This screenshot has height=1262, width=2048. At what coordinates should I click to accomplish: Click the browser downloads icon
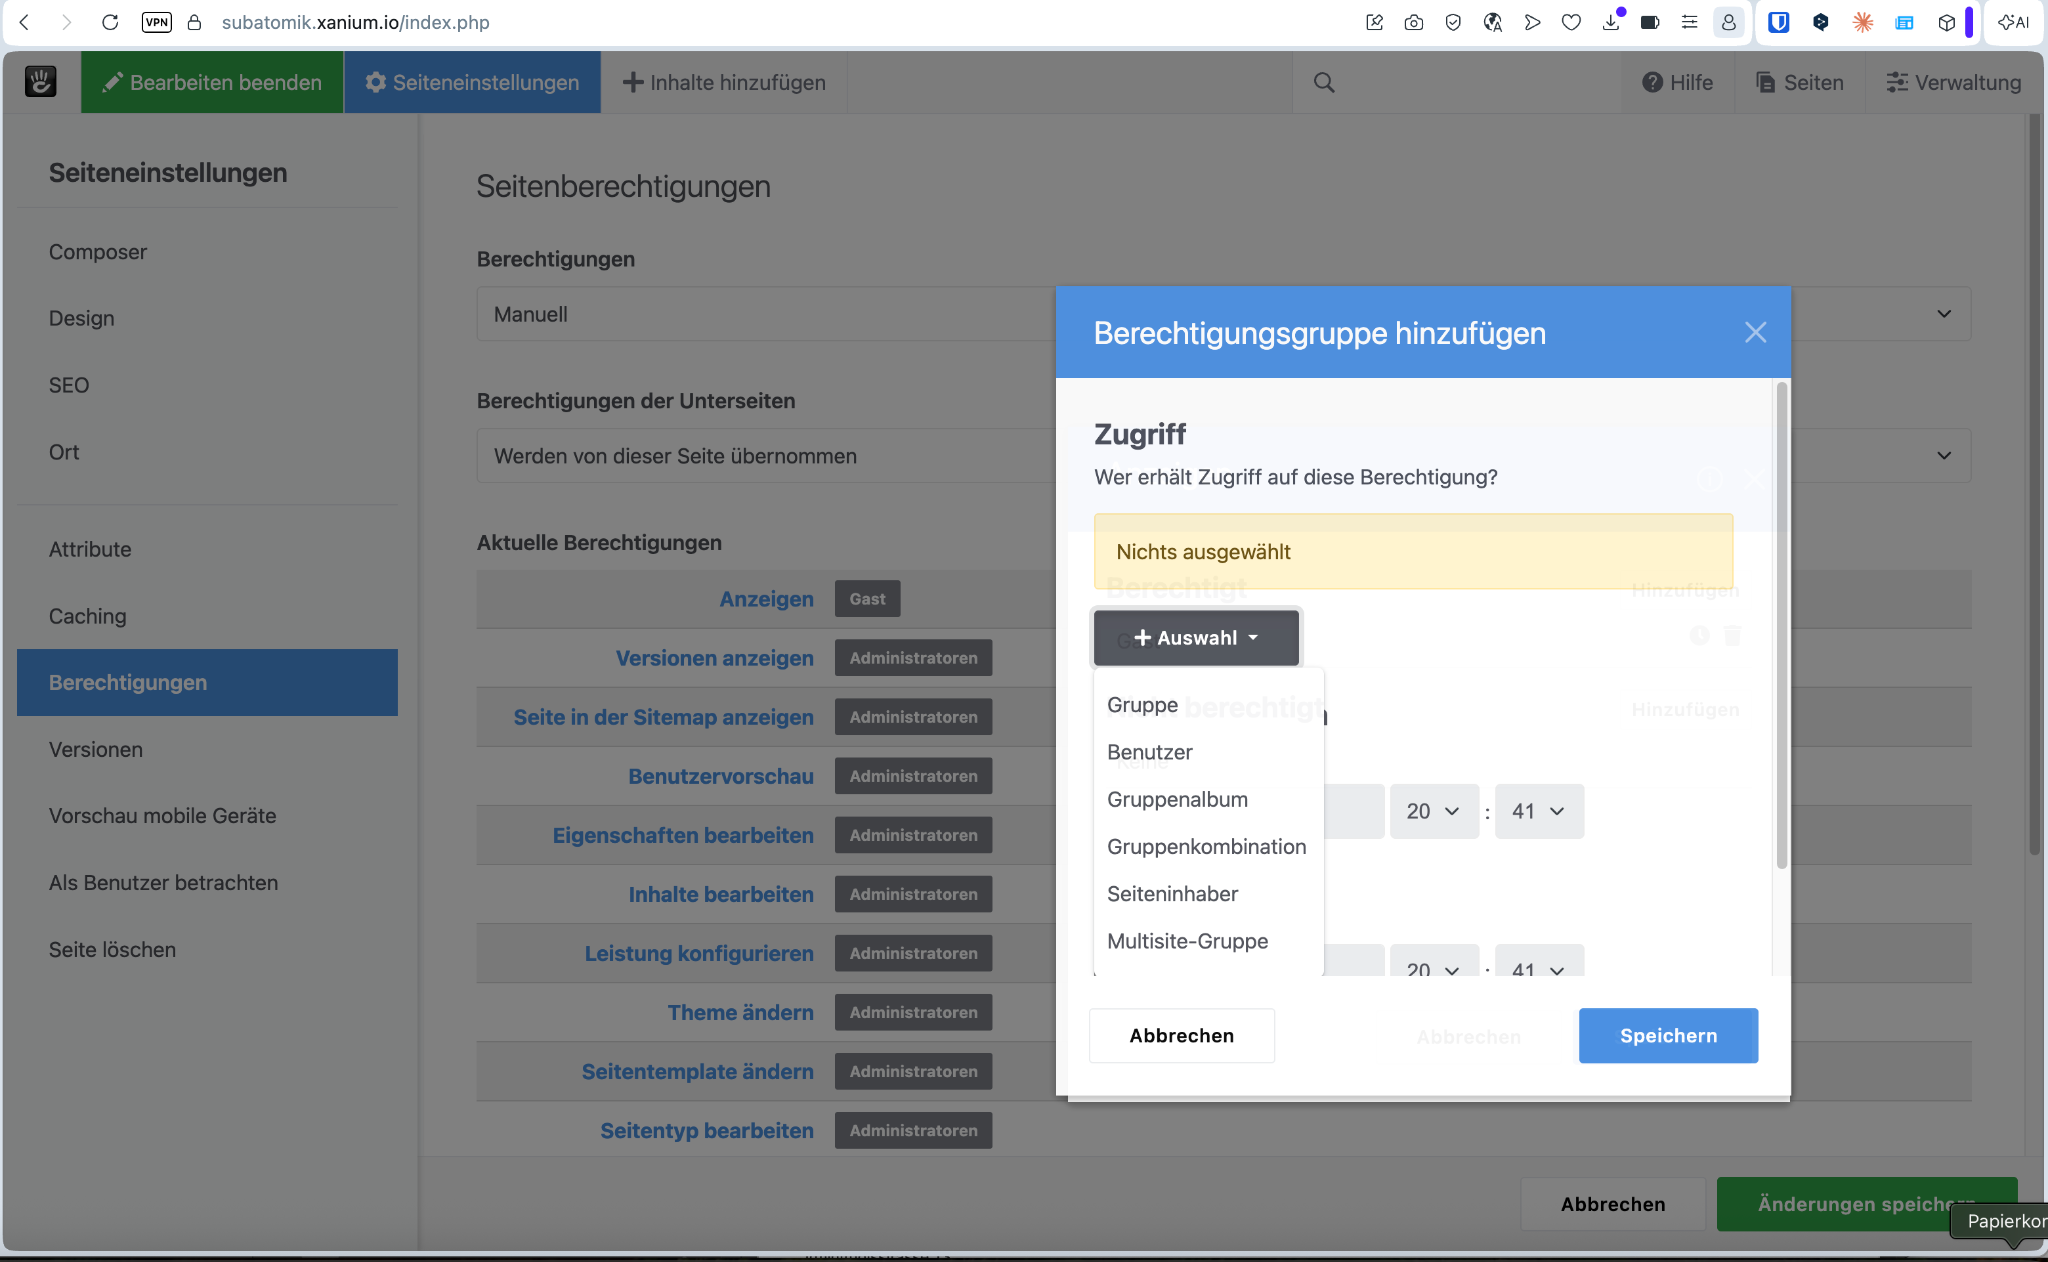tap(1611, 22)
